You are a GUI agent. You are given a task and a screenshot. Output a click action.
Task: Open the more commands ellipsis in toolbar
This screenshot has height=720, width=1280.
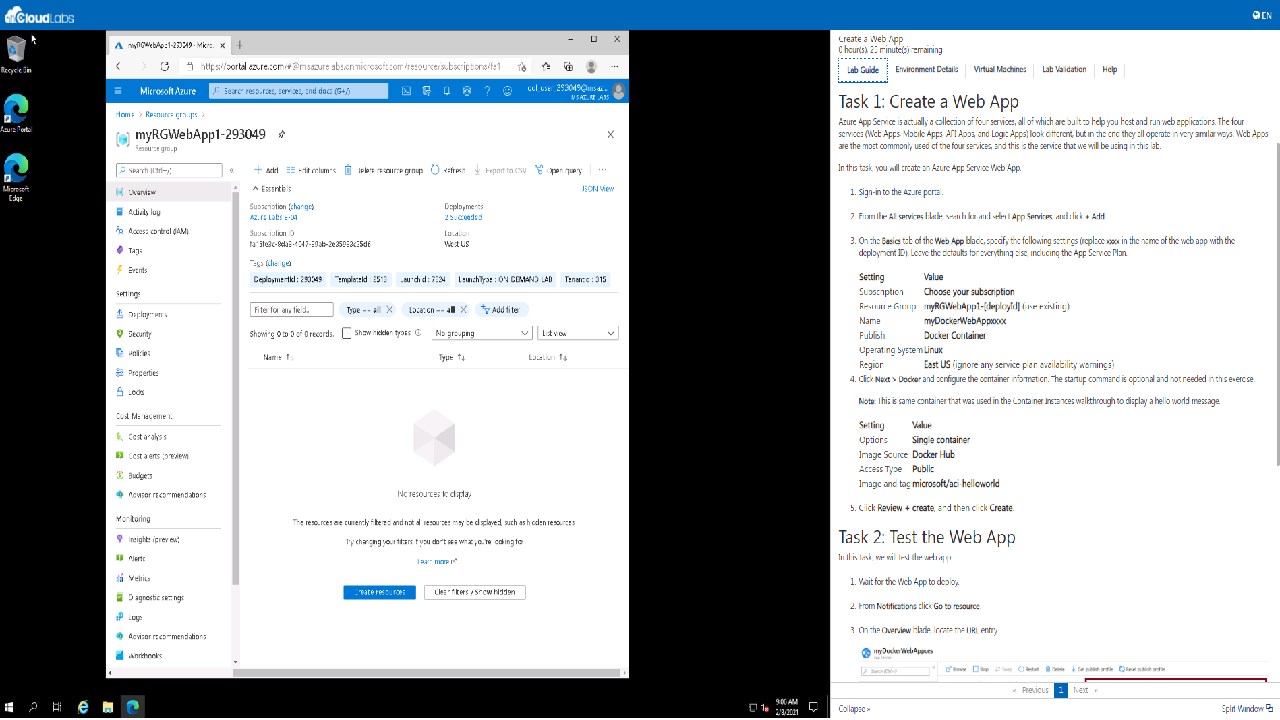coord(602,170)
